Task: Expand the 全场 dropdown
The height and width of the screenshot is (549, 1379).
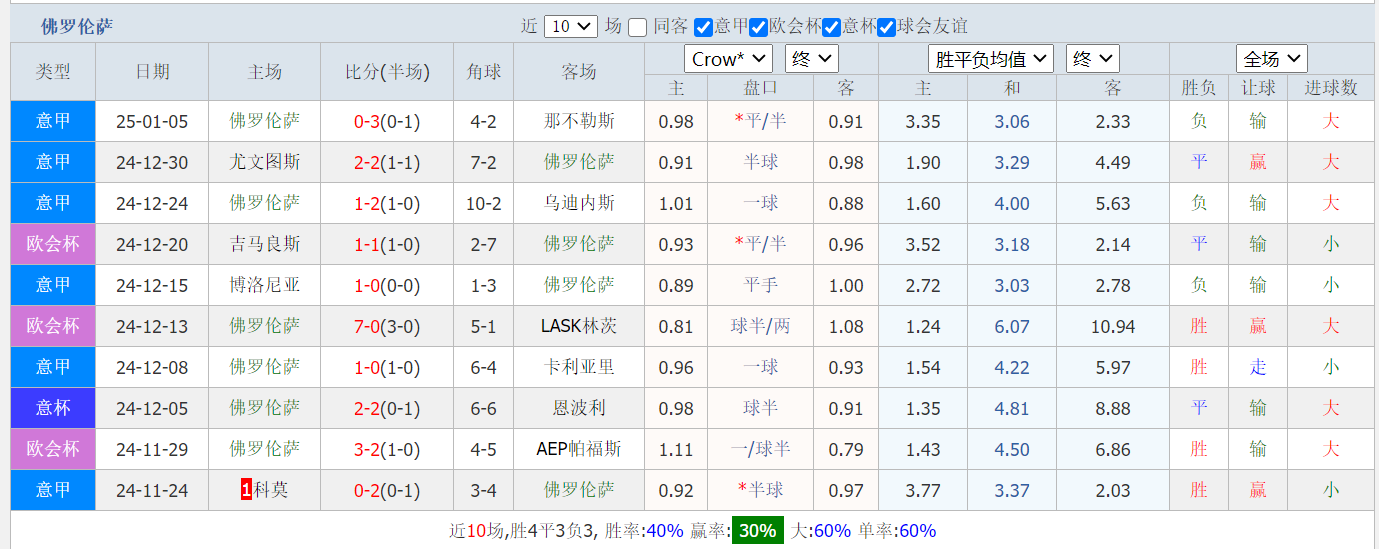Action: click(x=1271, y=59)
